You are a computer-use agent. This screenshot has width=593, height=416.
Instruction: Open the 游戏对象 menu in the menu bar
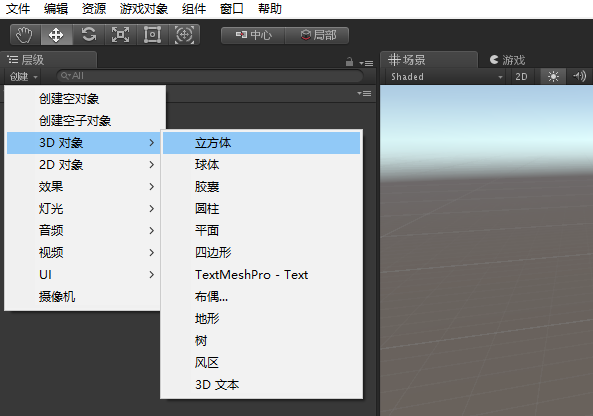pyautogui.click(x=143, y=9)
